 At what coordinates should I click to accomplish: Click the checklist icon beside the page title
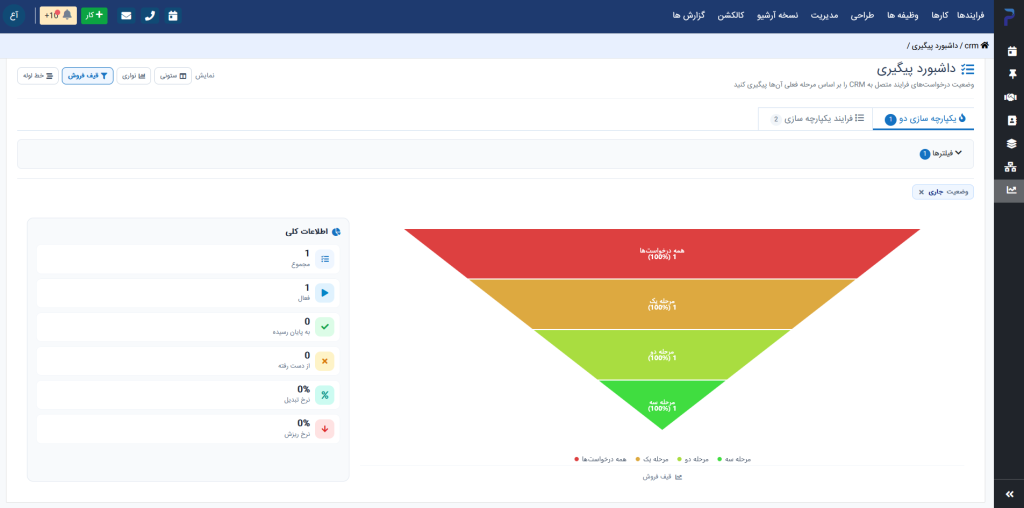click(x=967, y=69)
